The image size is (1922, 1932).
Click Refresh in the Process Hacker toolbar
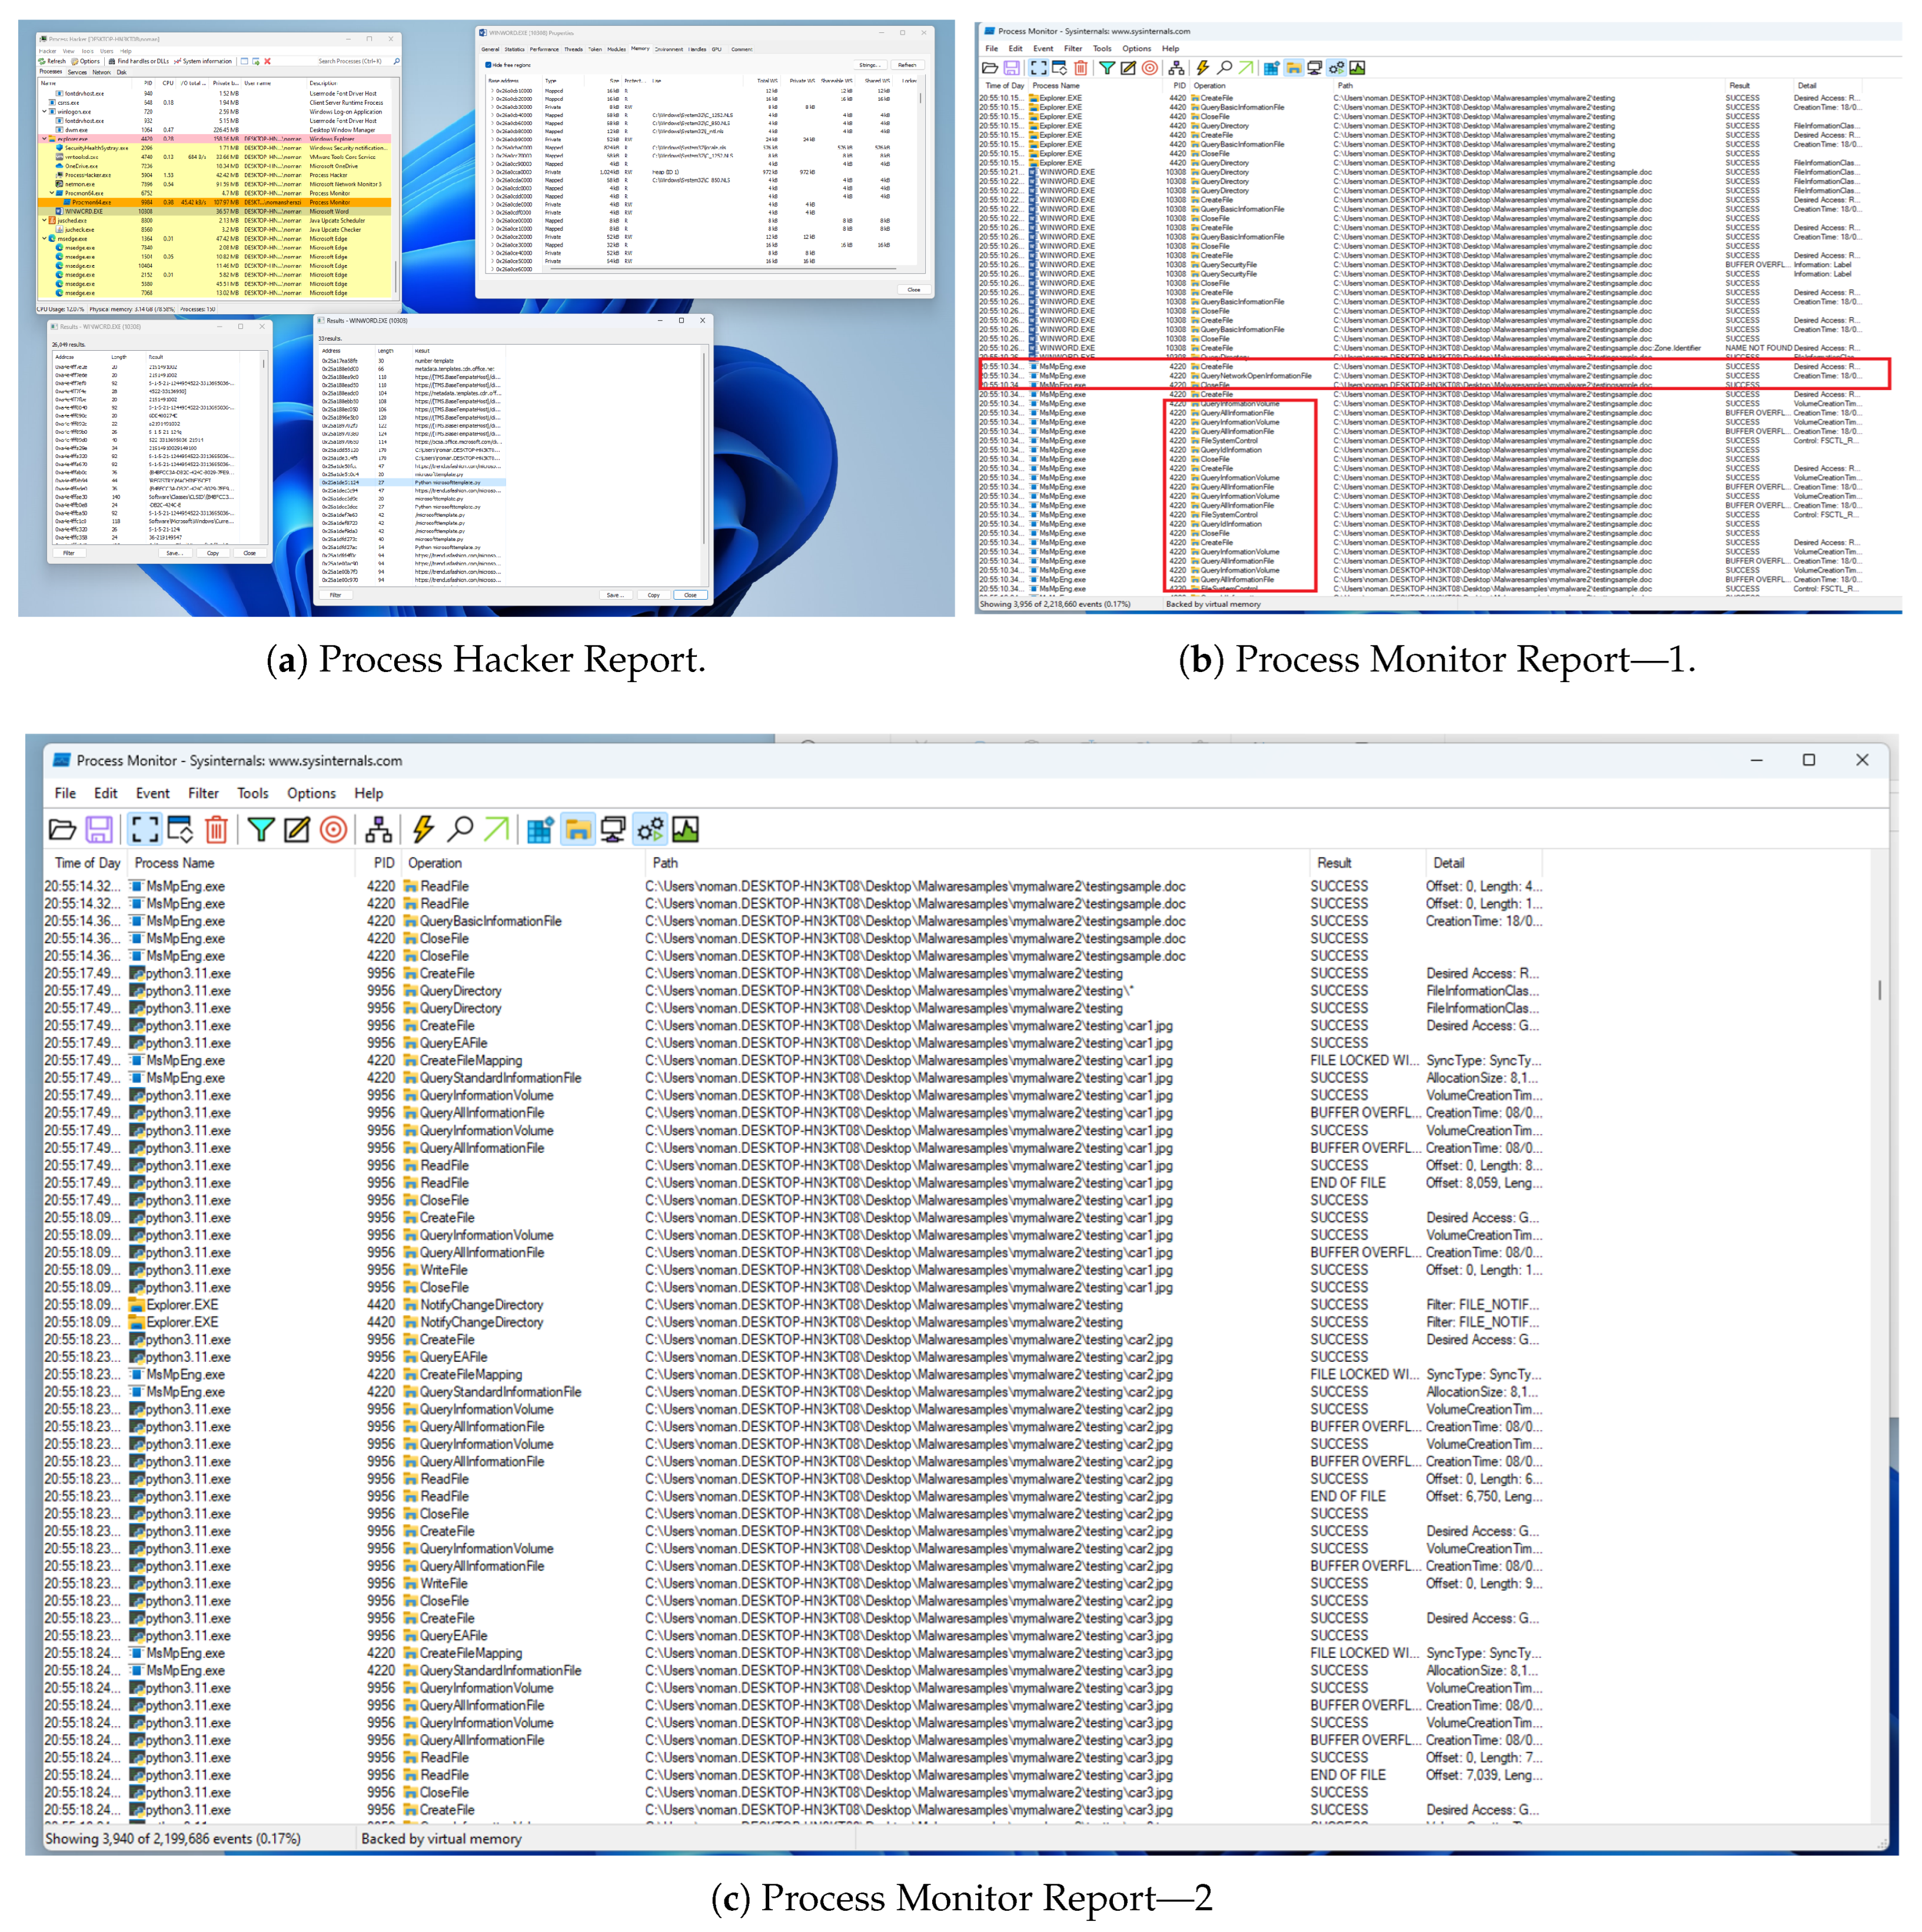click(53, 61)
